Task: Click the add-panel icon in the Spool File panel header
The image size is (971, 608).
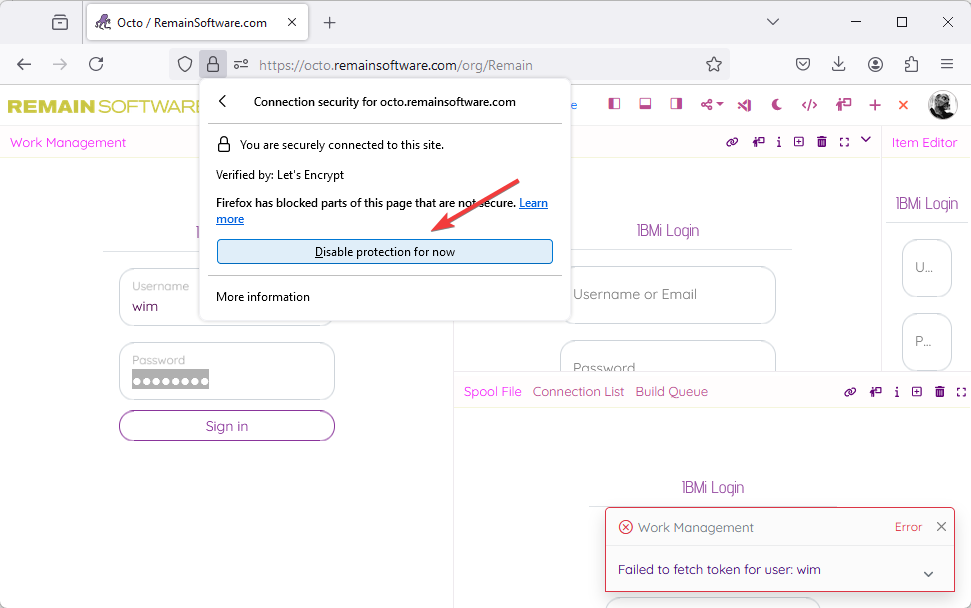Action: pos(917,392)
